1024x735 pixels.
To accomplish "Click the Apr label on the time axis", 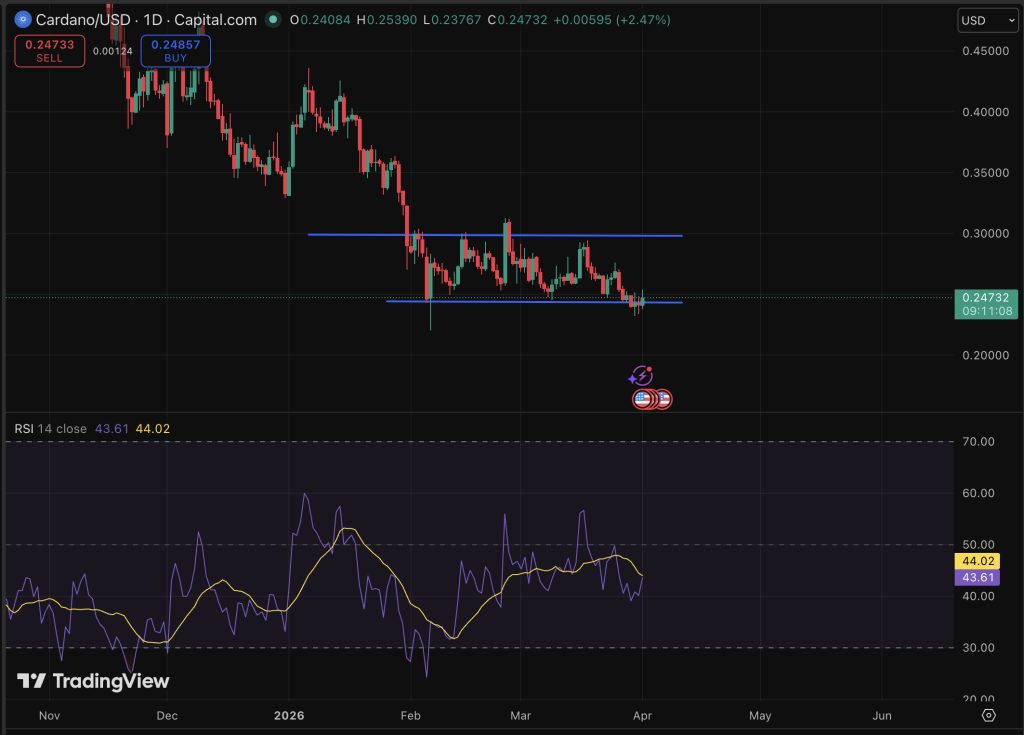I will [x=642, y=716].
